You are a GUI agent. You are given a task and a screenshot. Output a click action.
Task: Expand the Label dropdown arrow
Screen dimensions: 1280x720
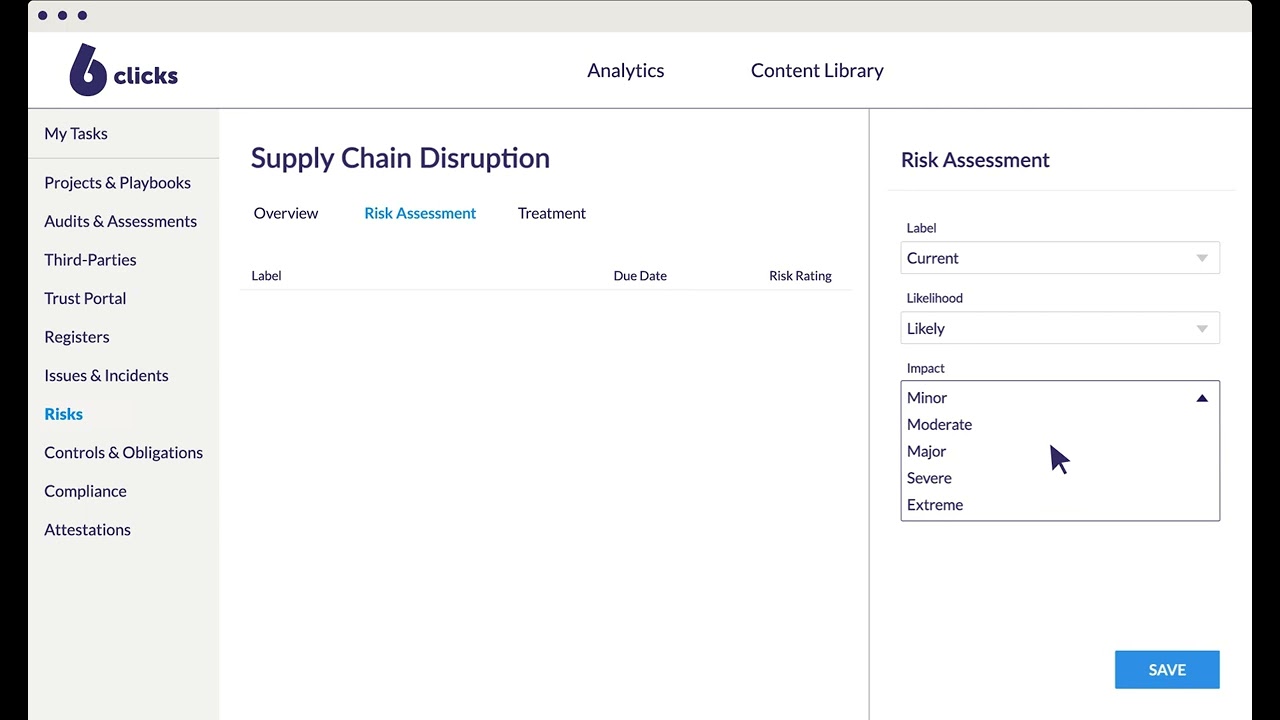coord(1202,258)
